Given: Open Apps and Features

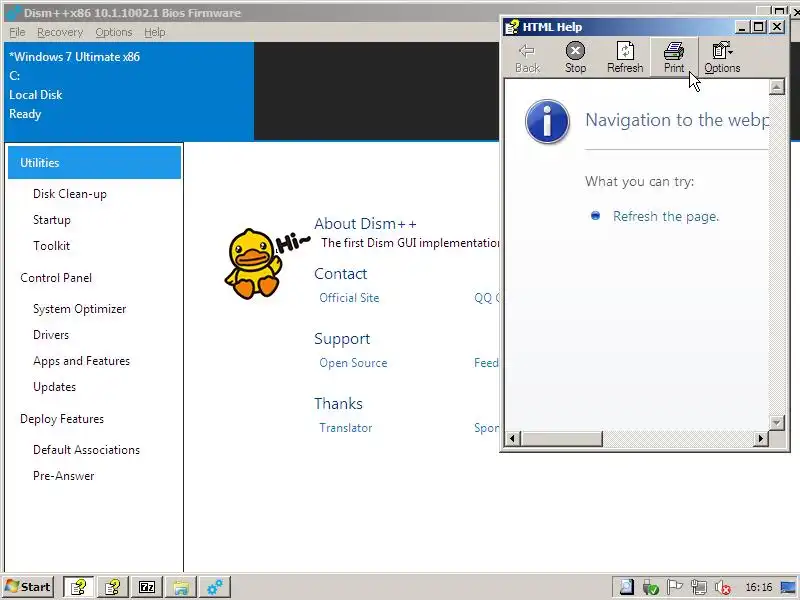Looking at the screenshot, I should click(x=81, y=361).
